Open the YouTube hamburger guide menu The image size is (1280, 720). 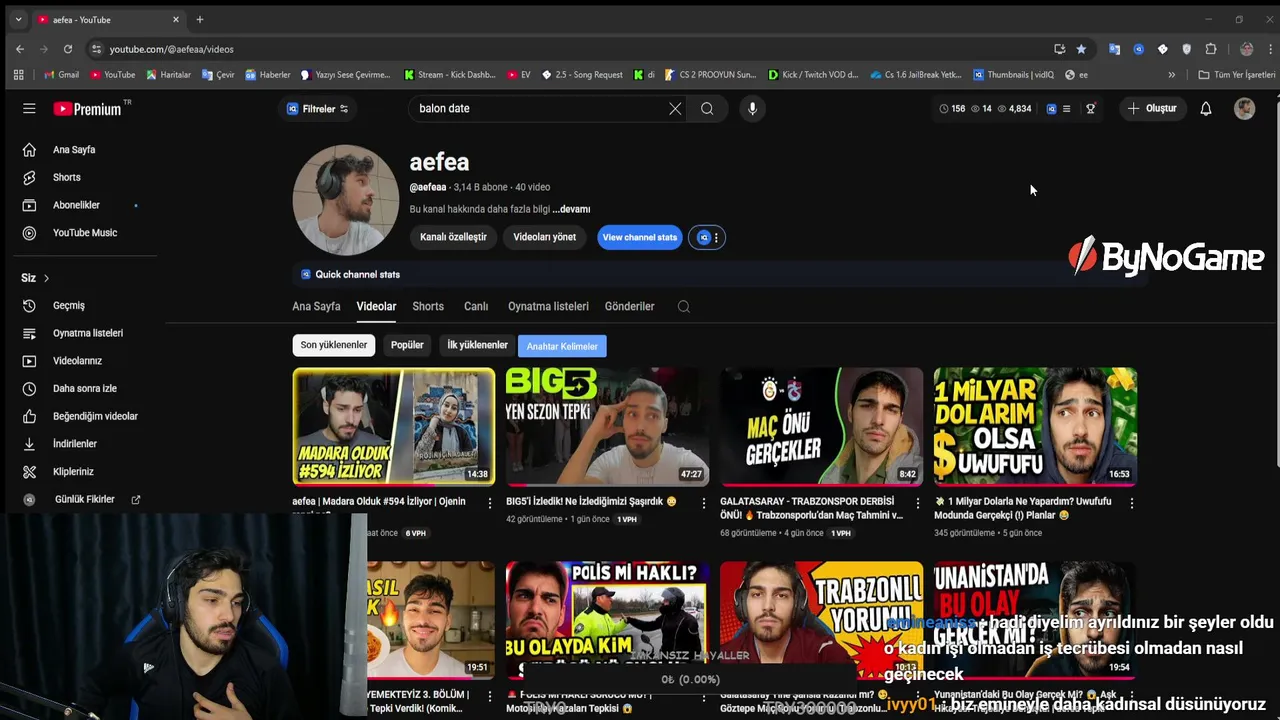(29, 108)
